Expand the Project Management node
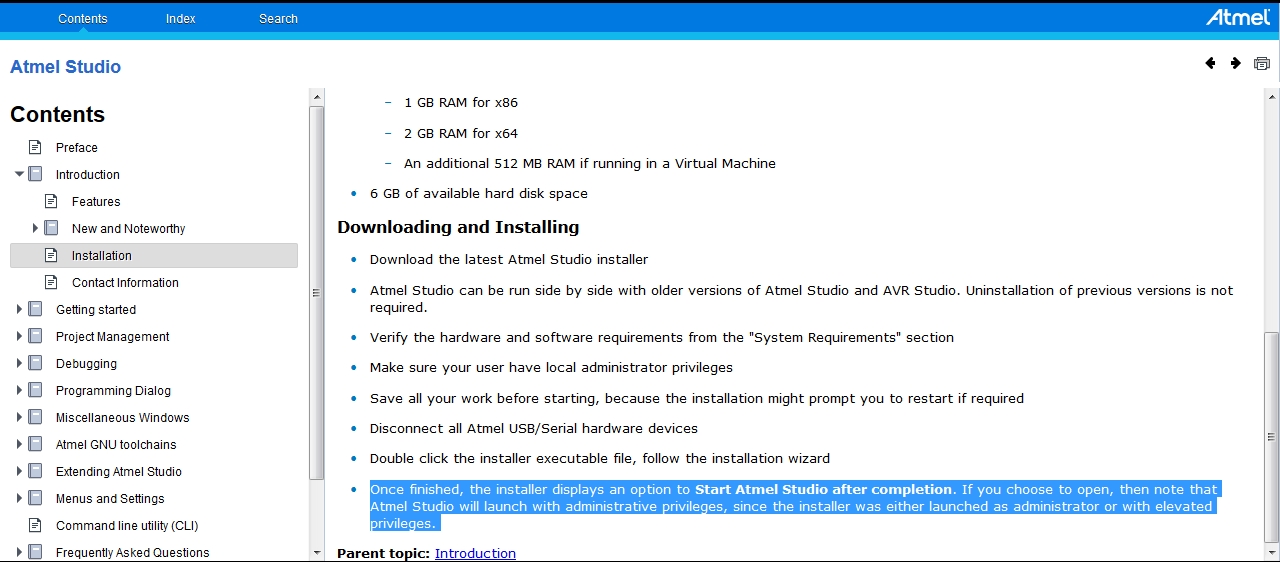1280x562 pixels. 19,336
